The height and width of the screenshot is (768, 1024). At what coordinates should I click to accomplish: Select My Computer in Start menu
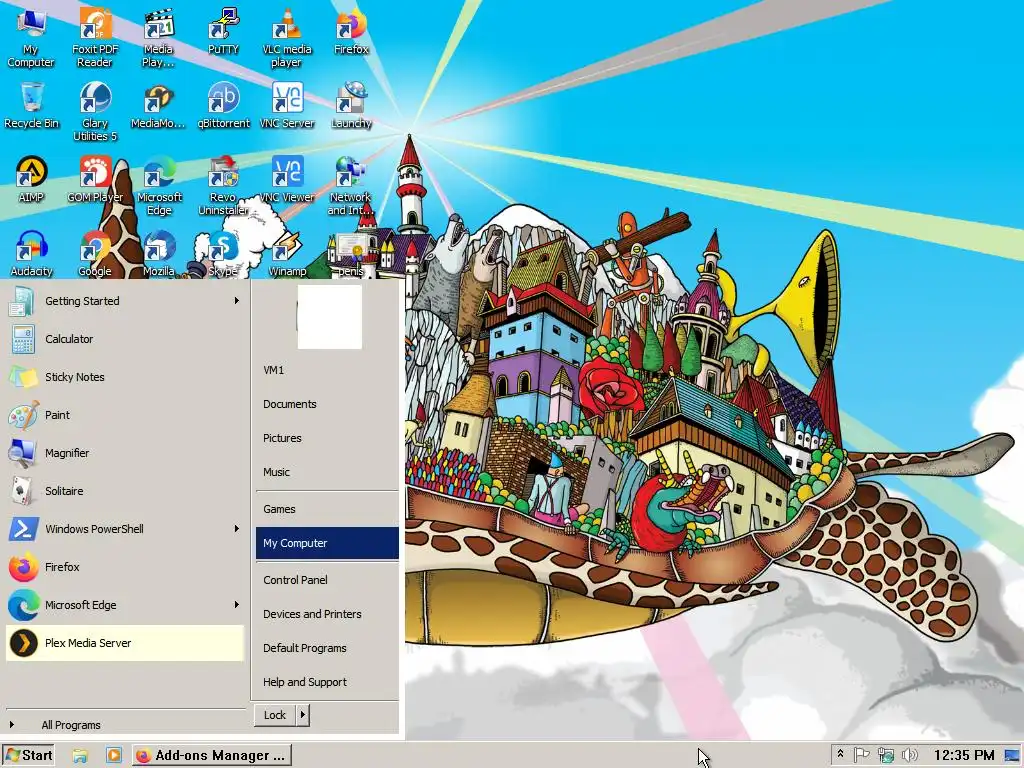pos(327,543)
